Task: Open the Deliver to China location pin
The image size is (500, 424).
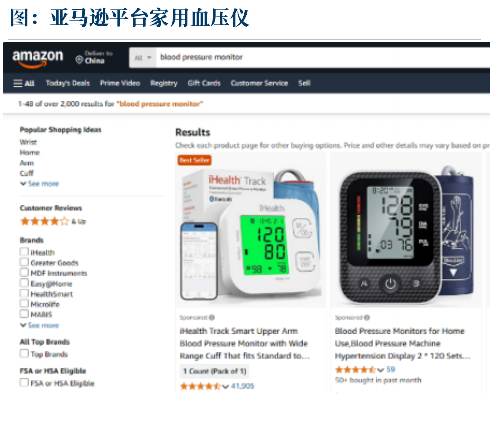Action: tap(79, 60)
